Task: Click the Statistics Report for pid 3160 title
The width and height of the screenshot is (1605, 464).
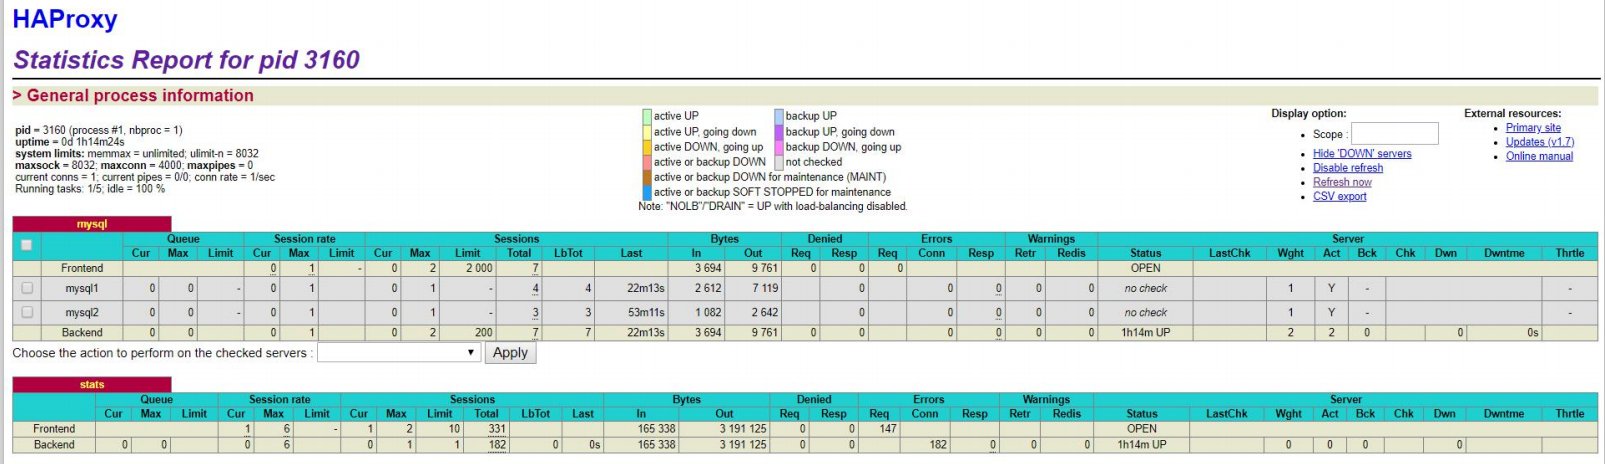Action: coord(187,60)
